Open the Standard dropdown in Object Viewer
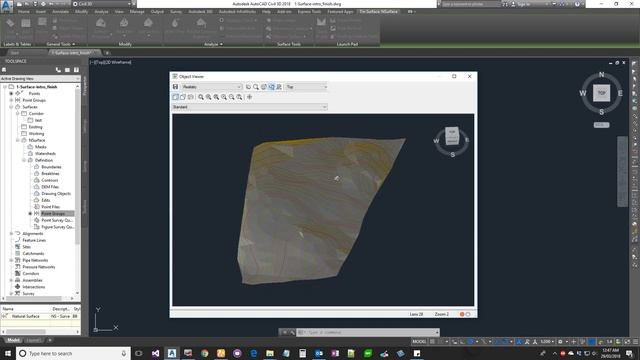The height and width of the screenshot is (360, 640). (250, 107)
